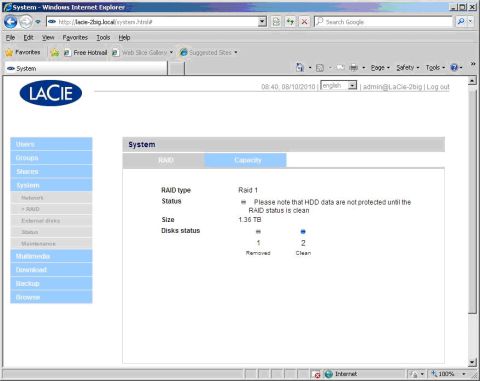Click the red Stop loading icon
The height and width of the screenshot is (381, 480).
304,22
